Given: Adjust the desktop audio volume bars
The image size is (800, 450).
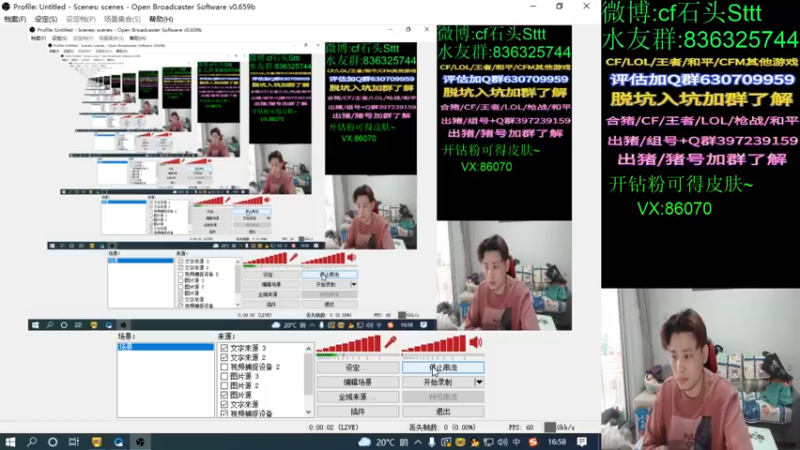Looking at the screenshot, I should click(435, 343).
